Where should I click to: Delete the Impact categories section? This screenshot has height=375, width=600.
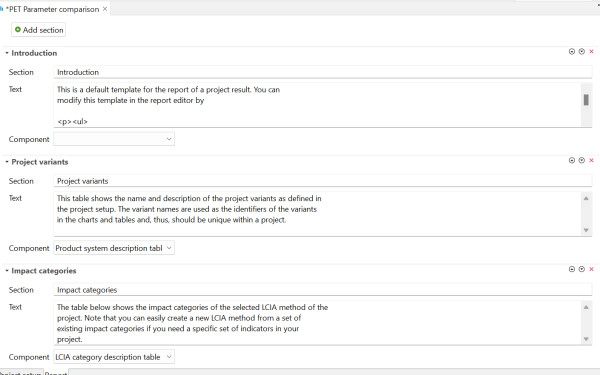591,269
